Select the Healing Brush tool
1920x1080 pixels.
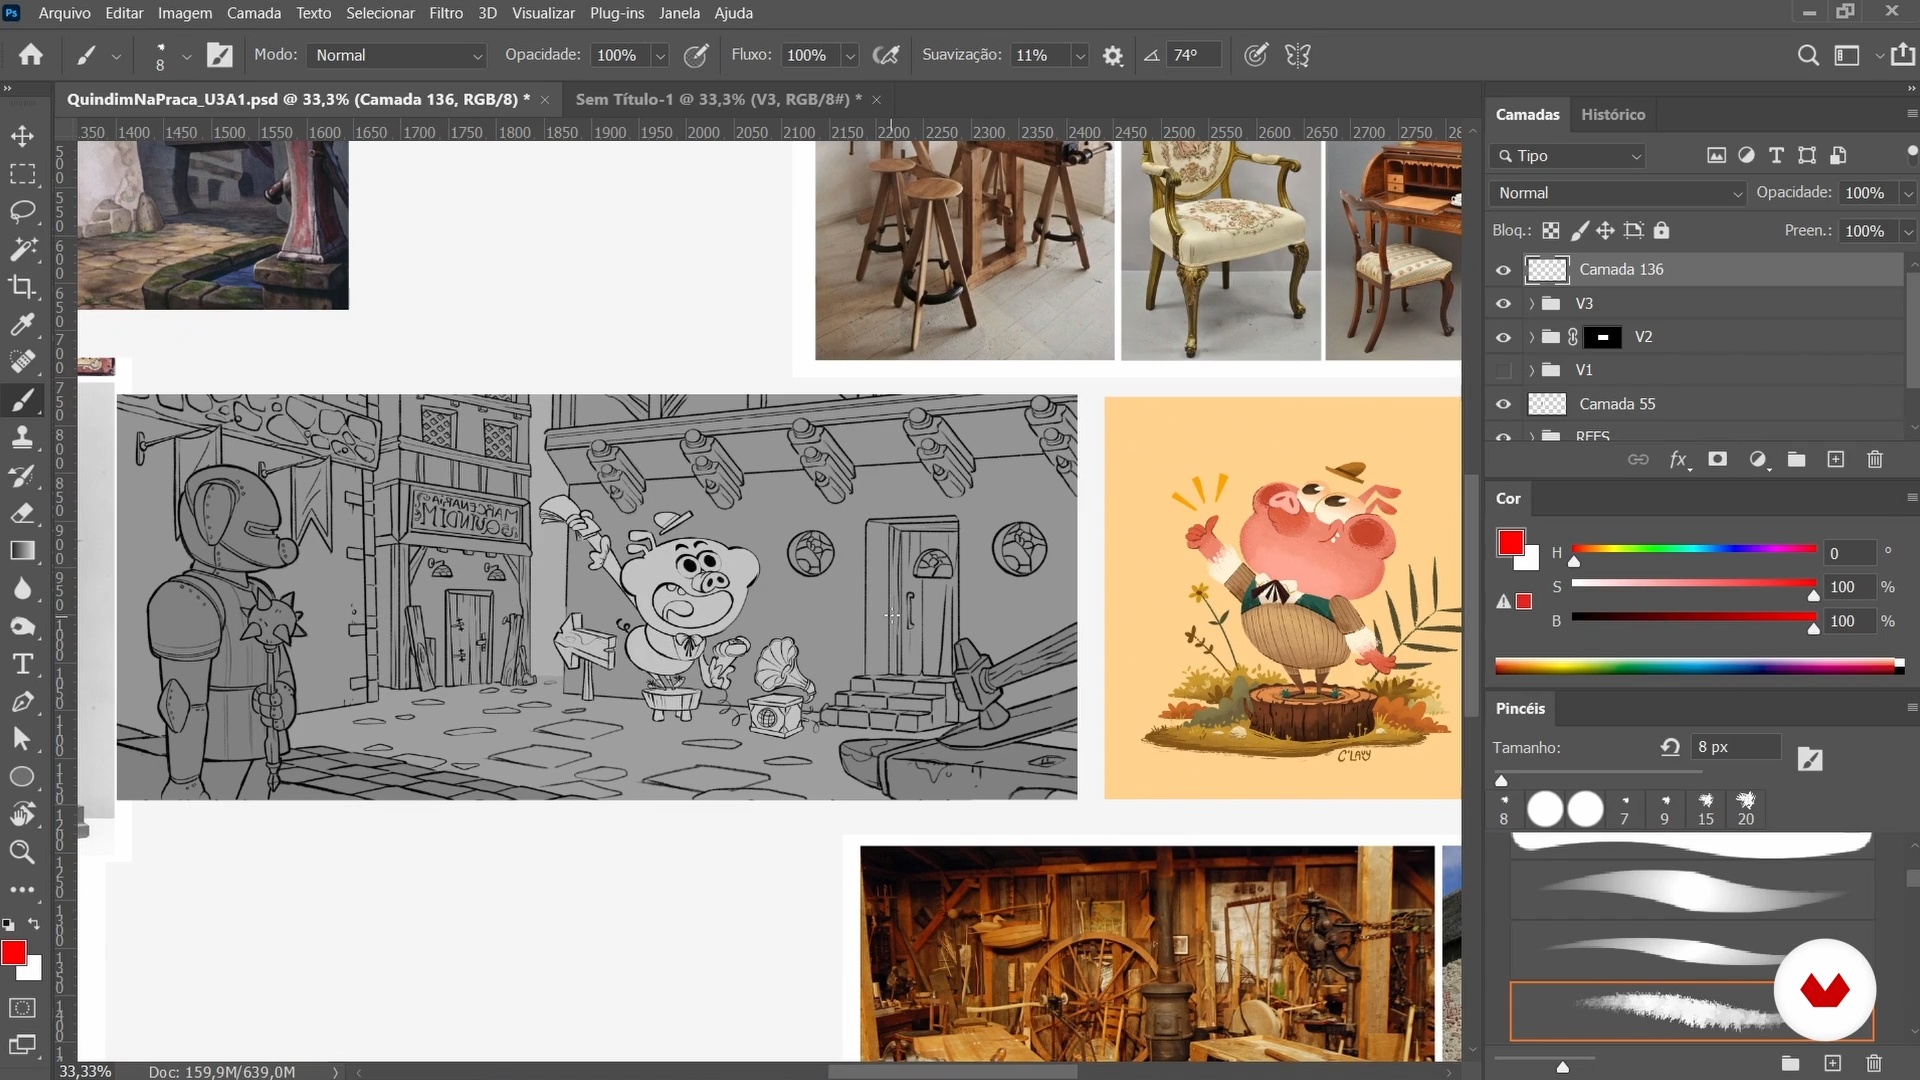(22, 362)
